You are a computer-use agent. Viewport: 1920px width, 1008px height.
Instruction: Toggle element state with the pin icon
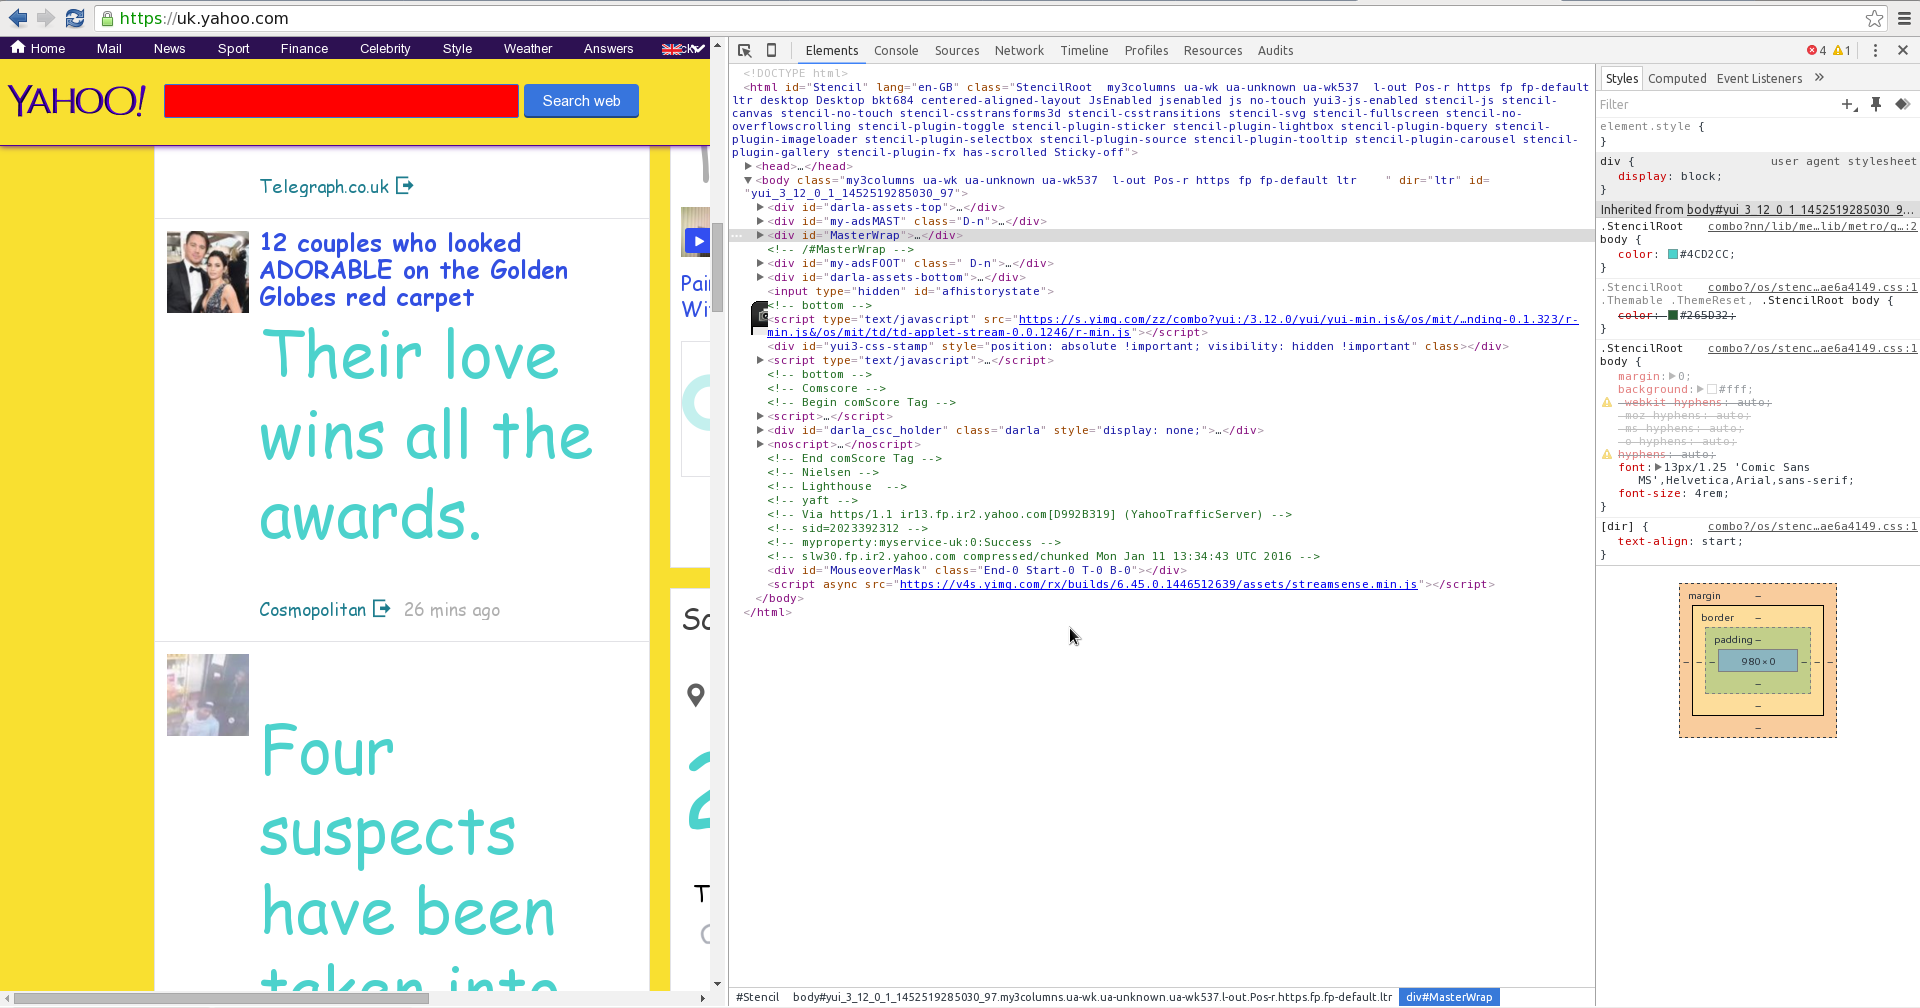[1876, 104]
